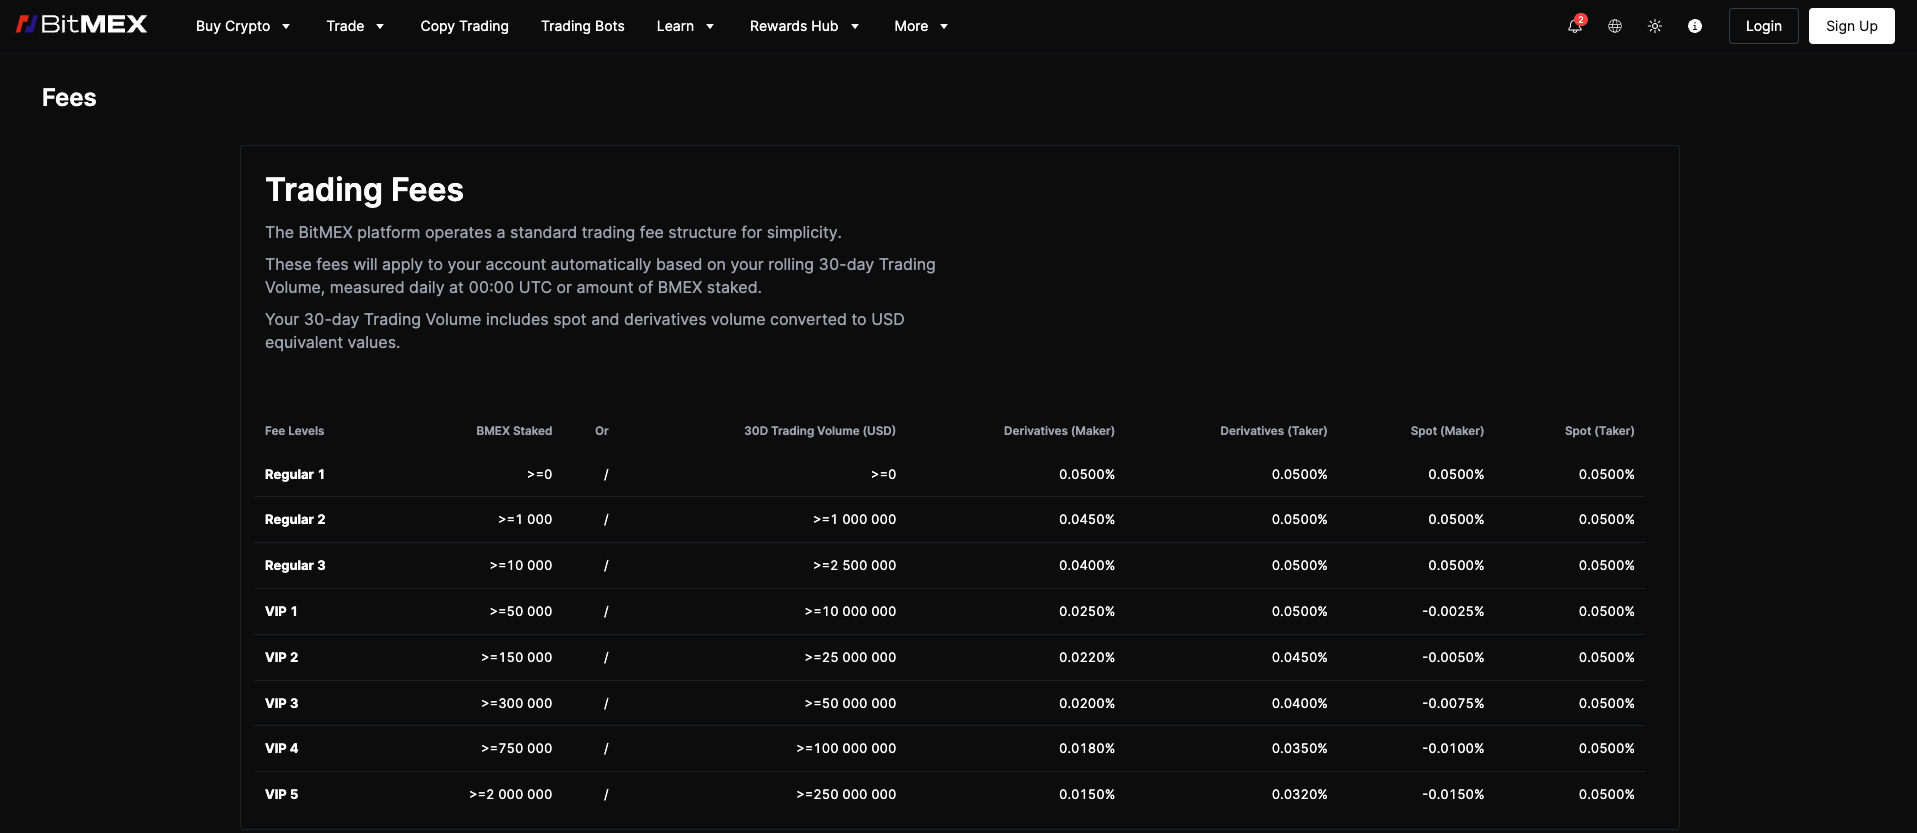This screenshot has width=1917, height=833.
Task: Click the >=100 000 000 trading volume cell
Action: pyautogui.click(x=847, y=748)
